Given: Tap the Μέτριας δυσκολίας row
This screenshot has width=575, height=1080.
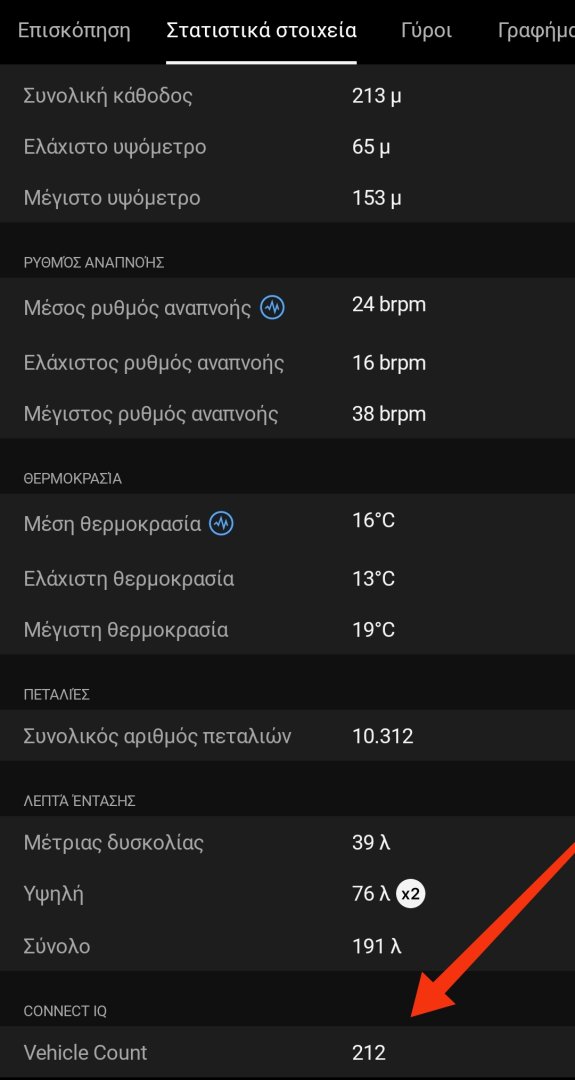Looking at the screenshot, I should click(287, 842).
